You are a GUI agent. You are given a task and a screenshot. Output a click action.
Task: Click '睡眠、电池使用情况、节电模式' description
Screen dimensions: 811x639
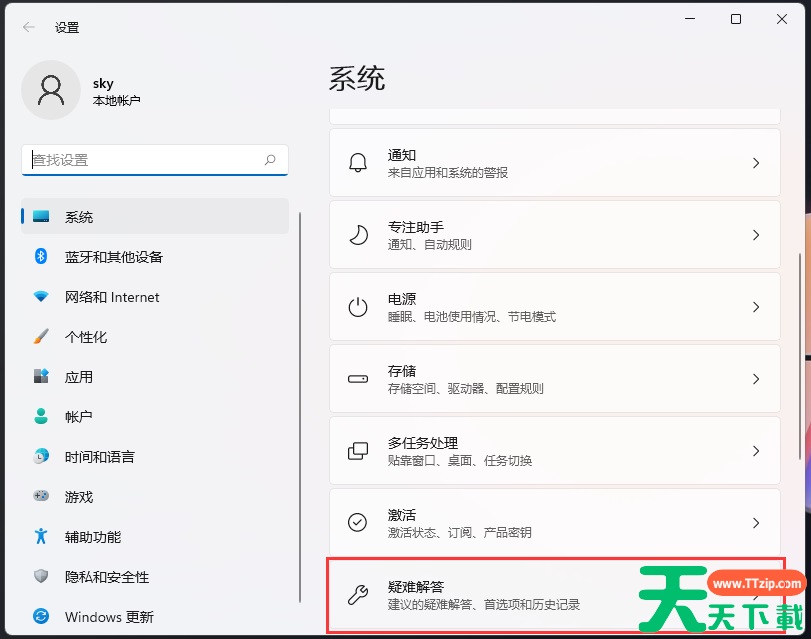tap(472, 316)
